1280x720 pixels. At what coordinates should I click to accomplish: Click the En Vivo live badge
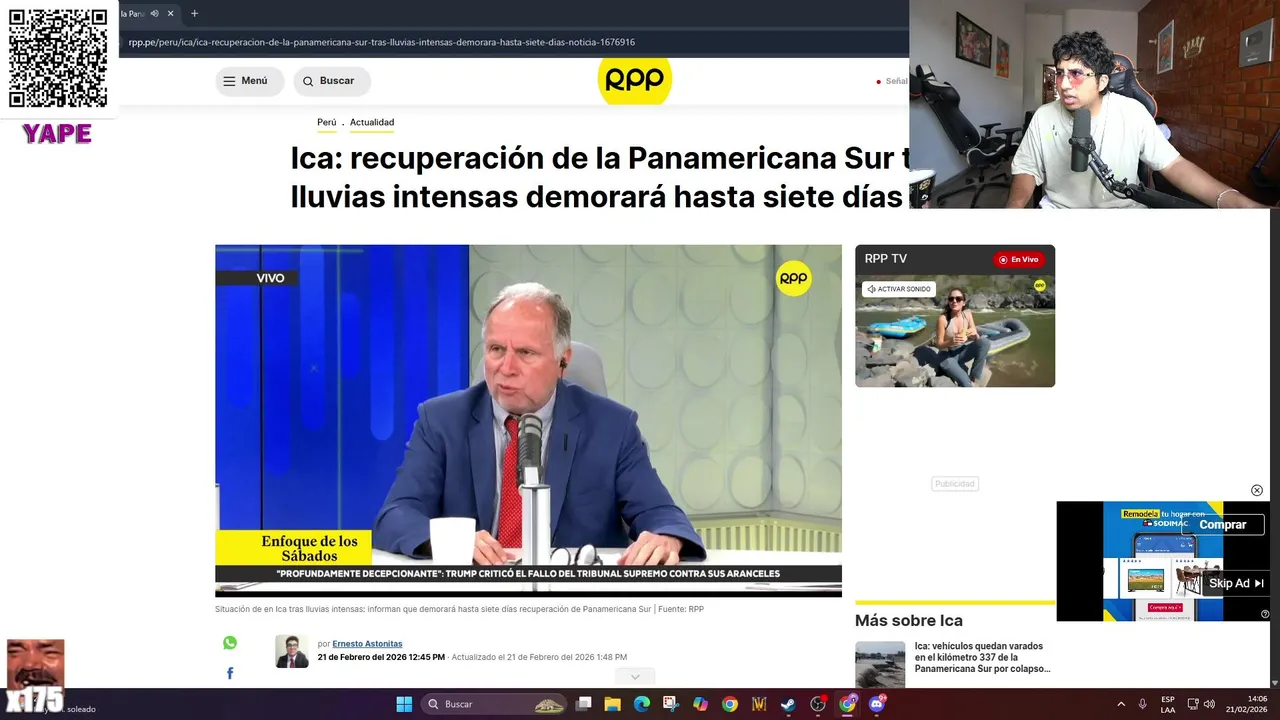[x=1019, y=259]
